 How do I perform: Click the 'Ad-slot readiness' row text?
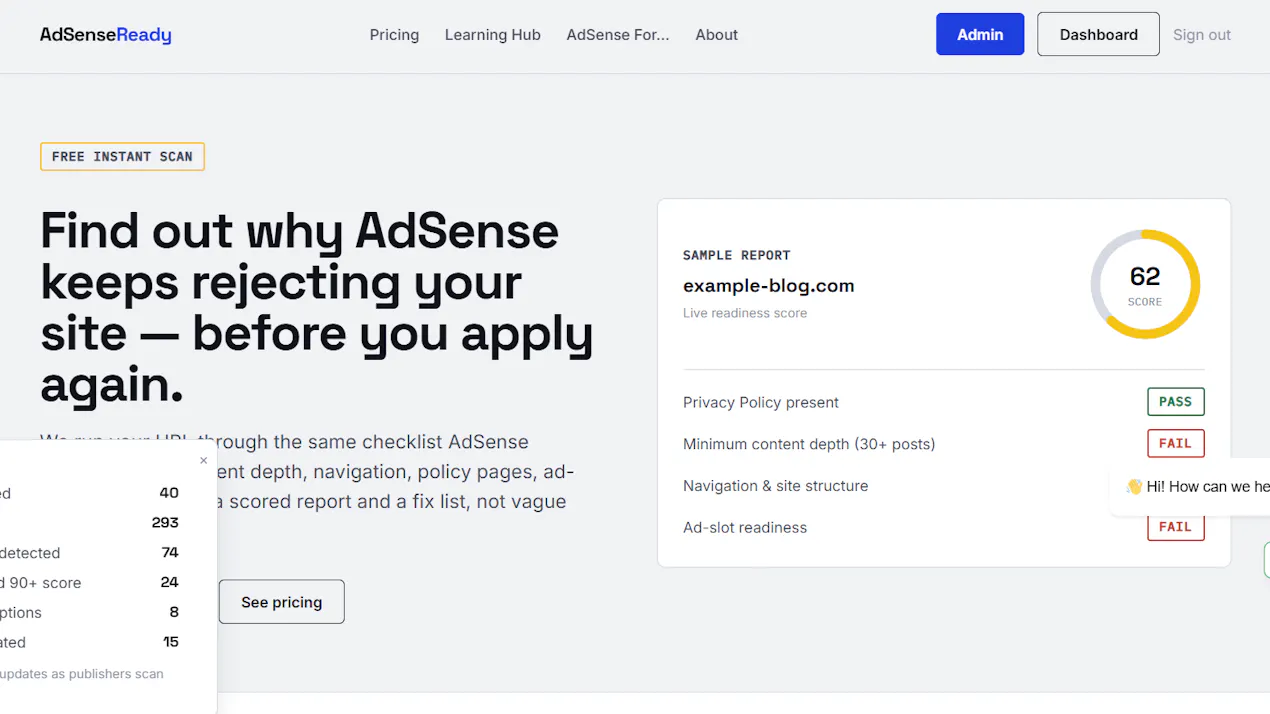point(745,528)
